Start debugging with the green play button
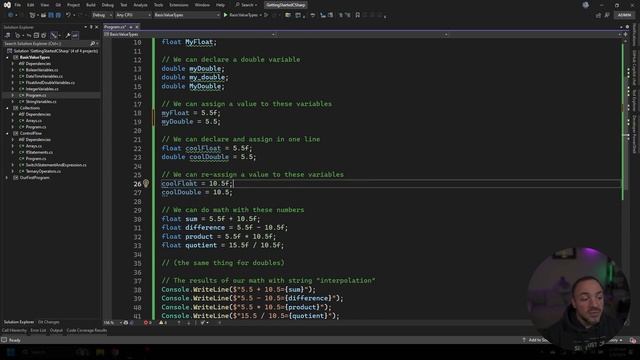 pos(225,15)
